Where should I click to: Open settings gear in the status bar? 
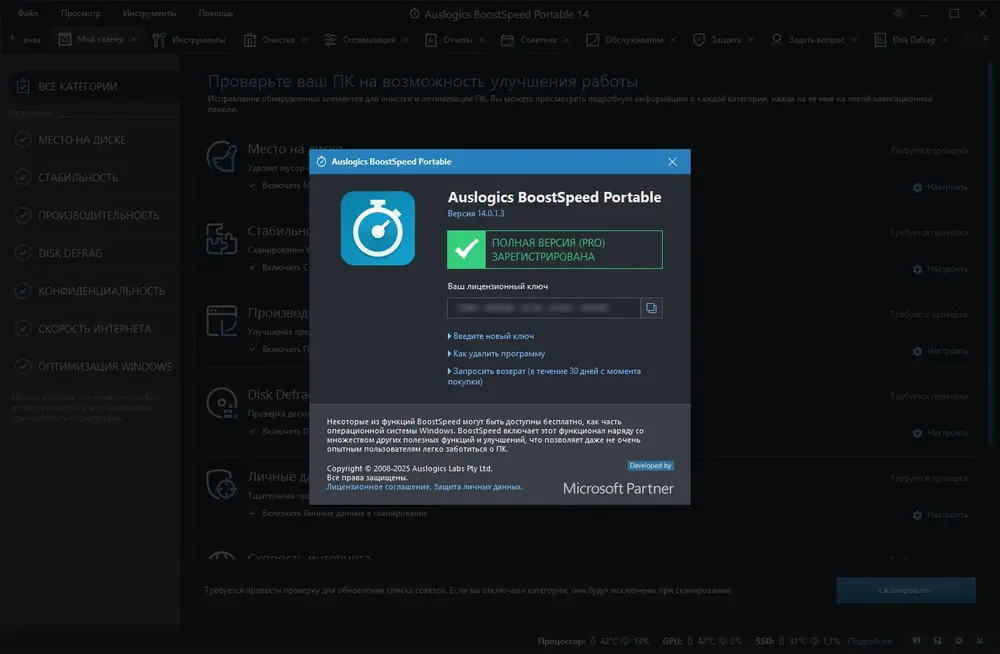point(959,641)
